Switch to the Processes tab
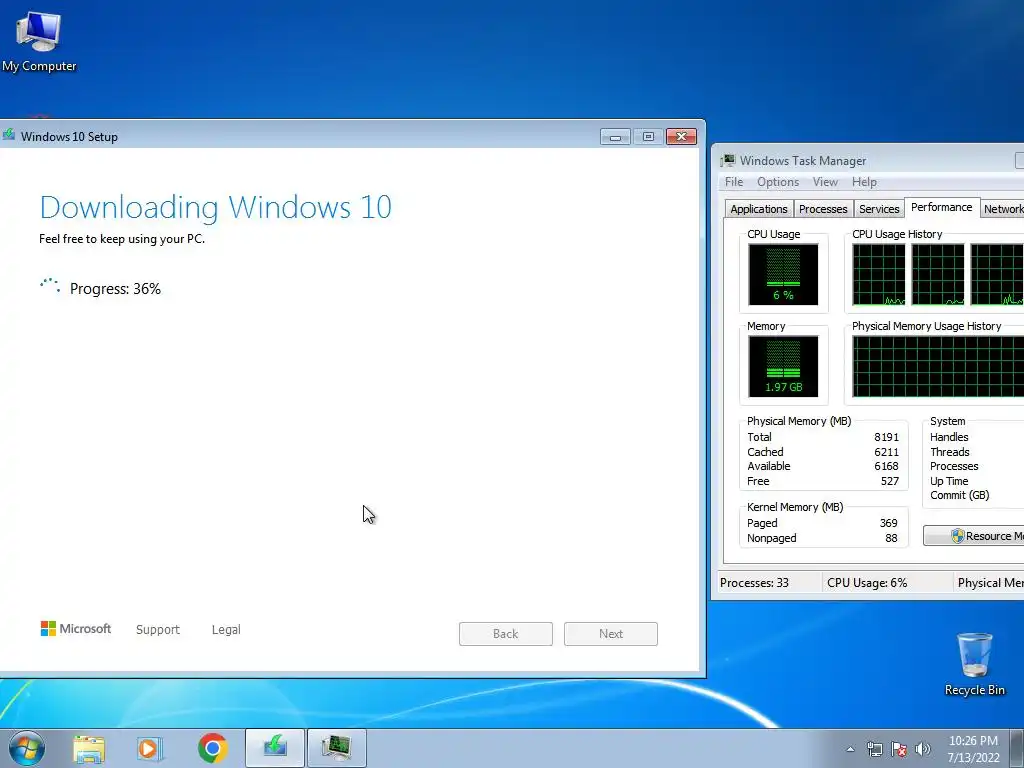 click(x=823, y=209)
